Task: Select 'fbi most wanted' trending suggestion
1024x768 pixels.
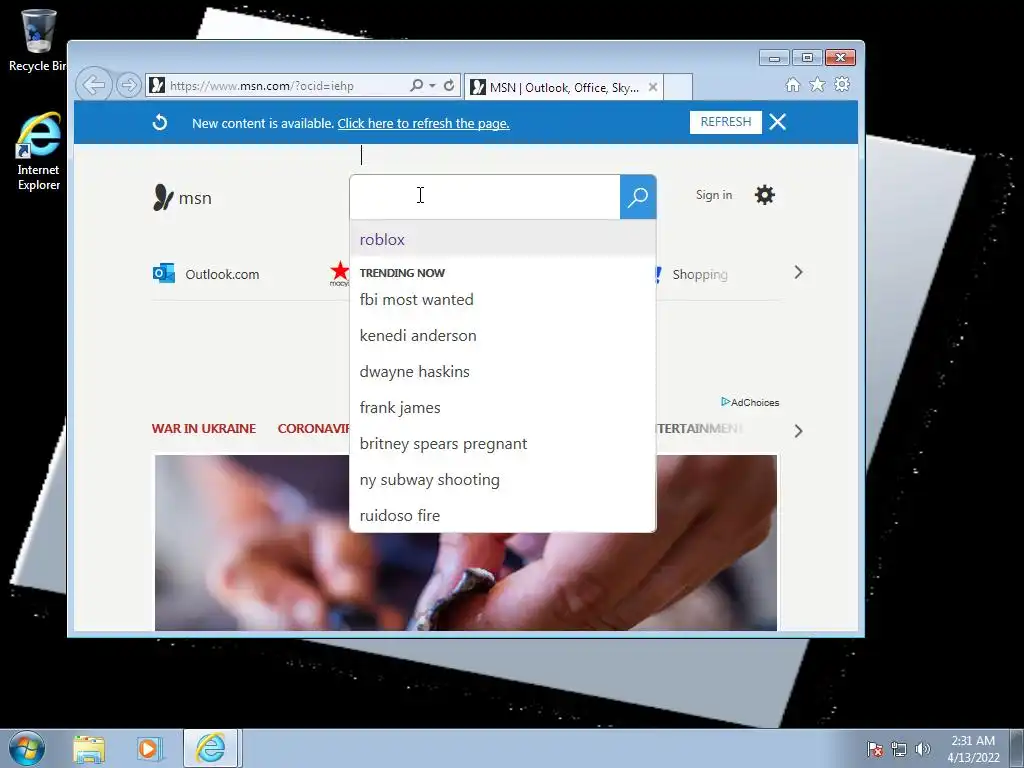Action: pos(503,300)
